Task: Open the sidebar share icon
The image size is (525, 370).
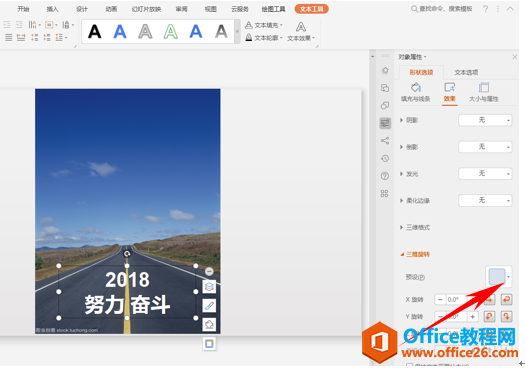Action: click(385, 141)
